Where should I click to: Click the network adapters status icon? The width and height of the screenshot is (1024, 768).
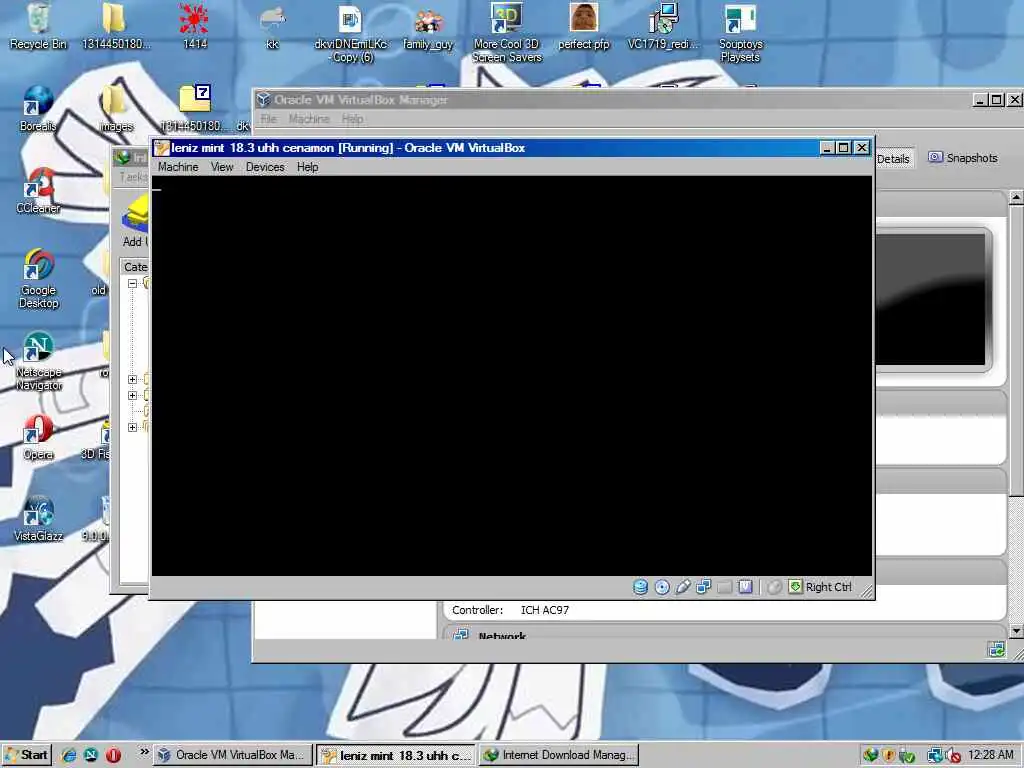pyautogui.click(x=703, y=587)
